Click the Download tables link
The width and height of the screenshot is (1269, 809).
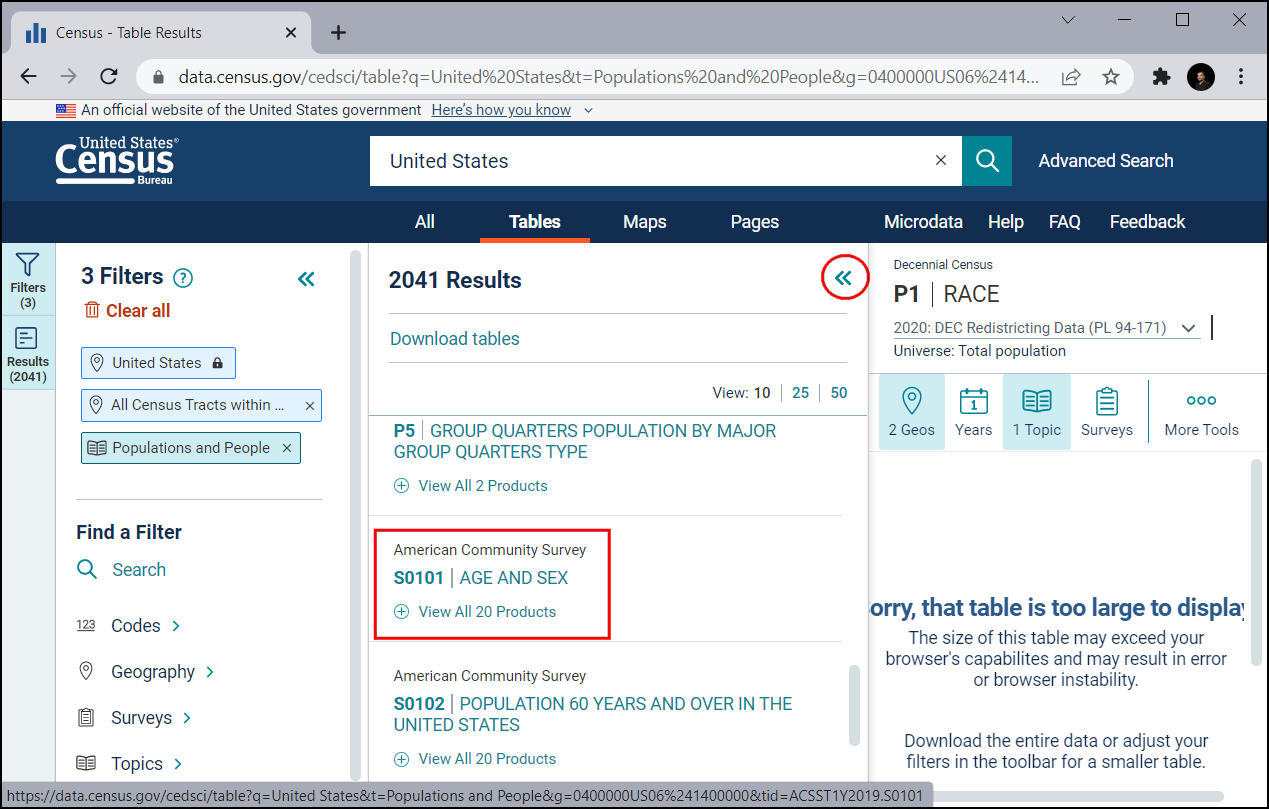pyautogui.click(x=455, y=339)
